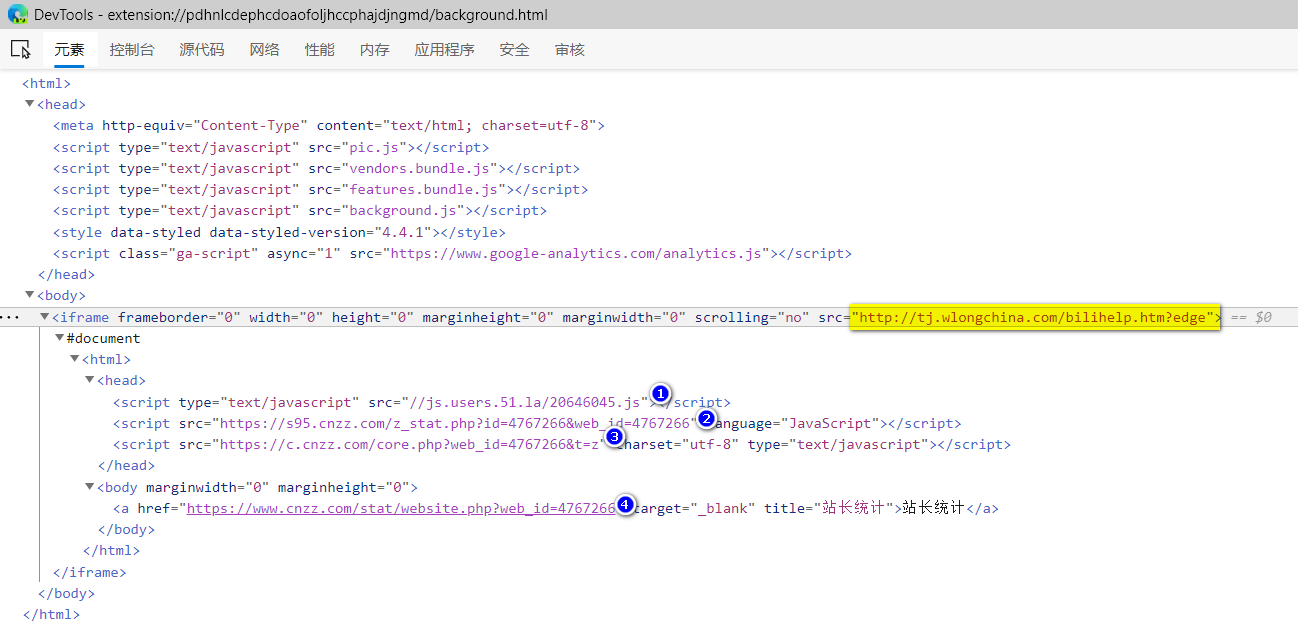The image size is (1298, 632).
Task: Click annotation badge 4 beside the anchor tag
Action: tap(625, 505)
